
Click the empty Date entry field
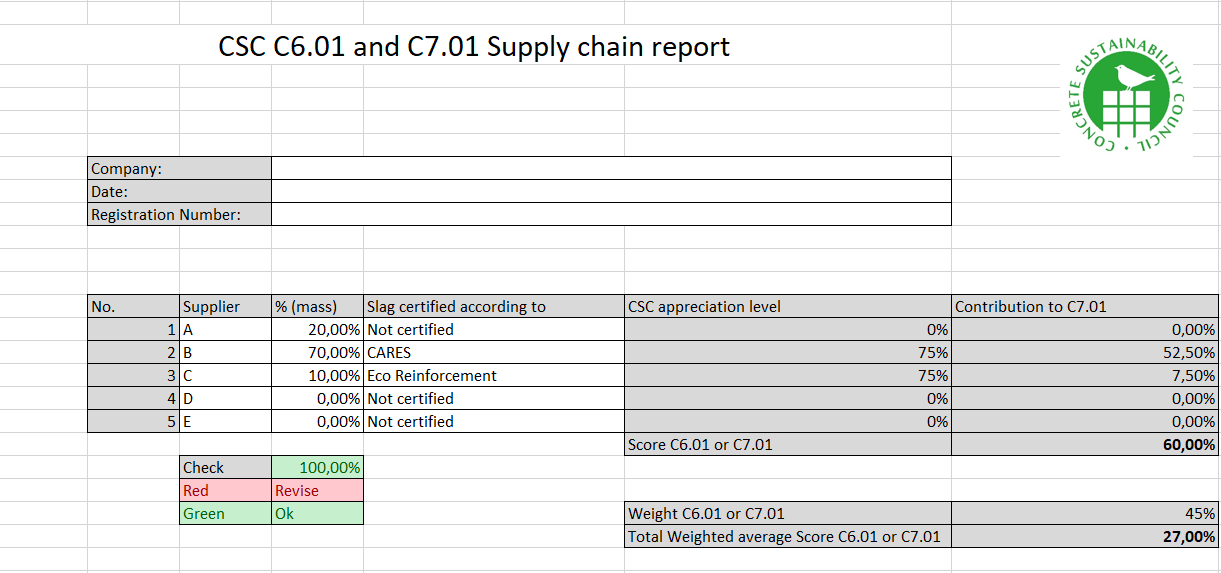pos(610,192)
